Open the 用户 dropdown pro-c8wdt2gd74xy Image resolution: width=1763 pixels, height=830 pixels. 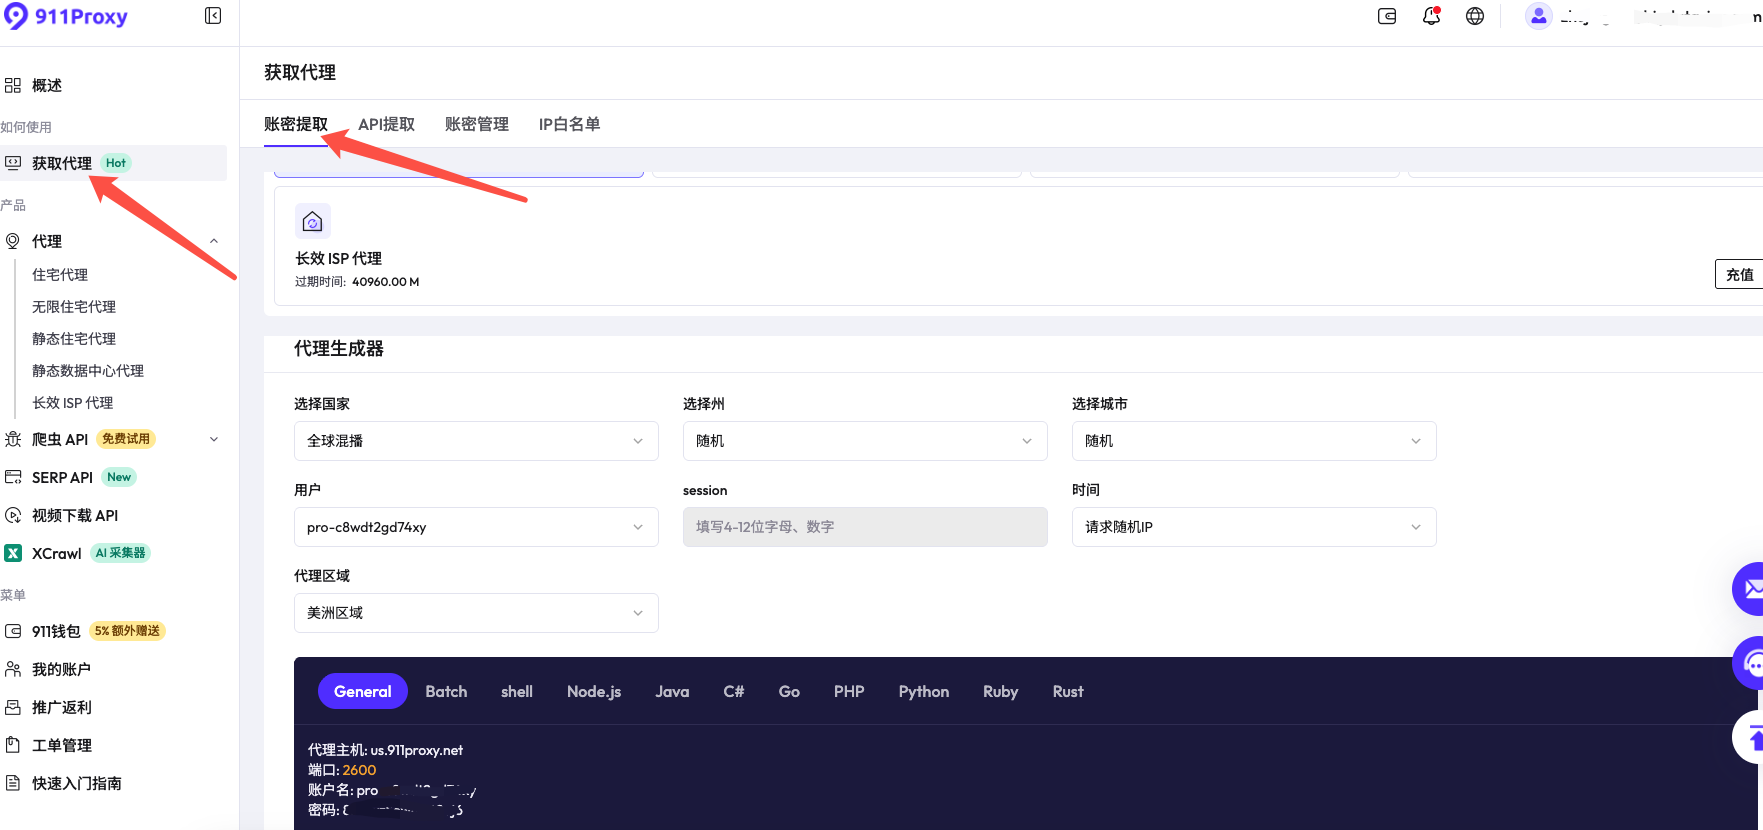click(x=476, y=527)
